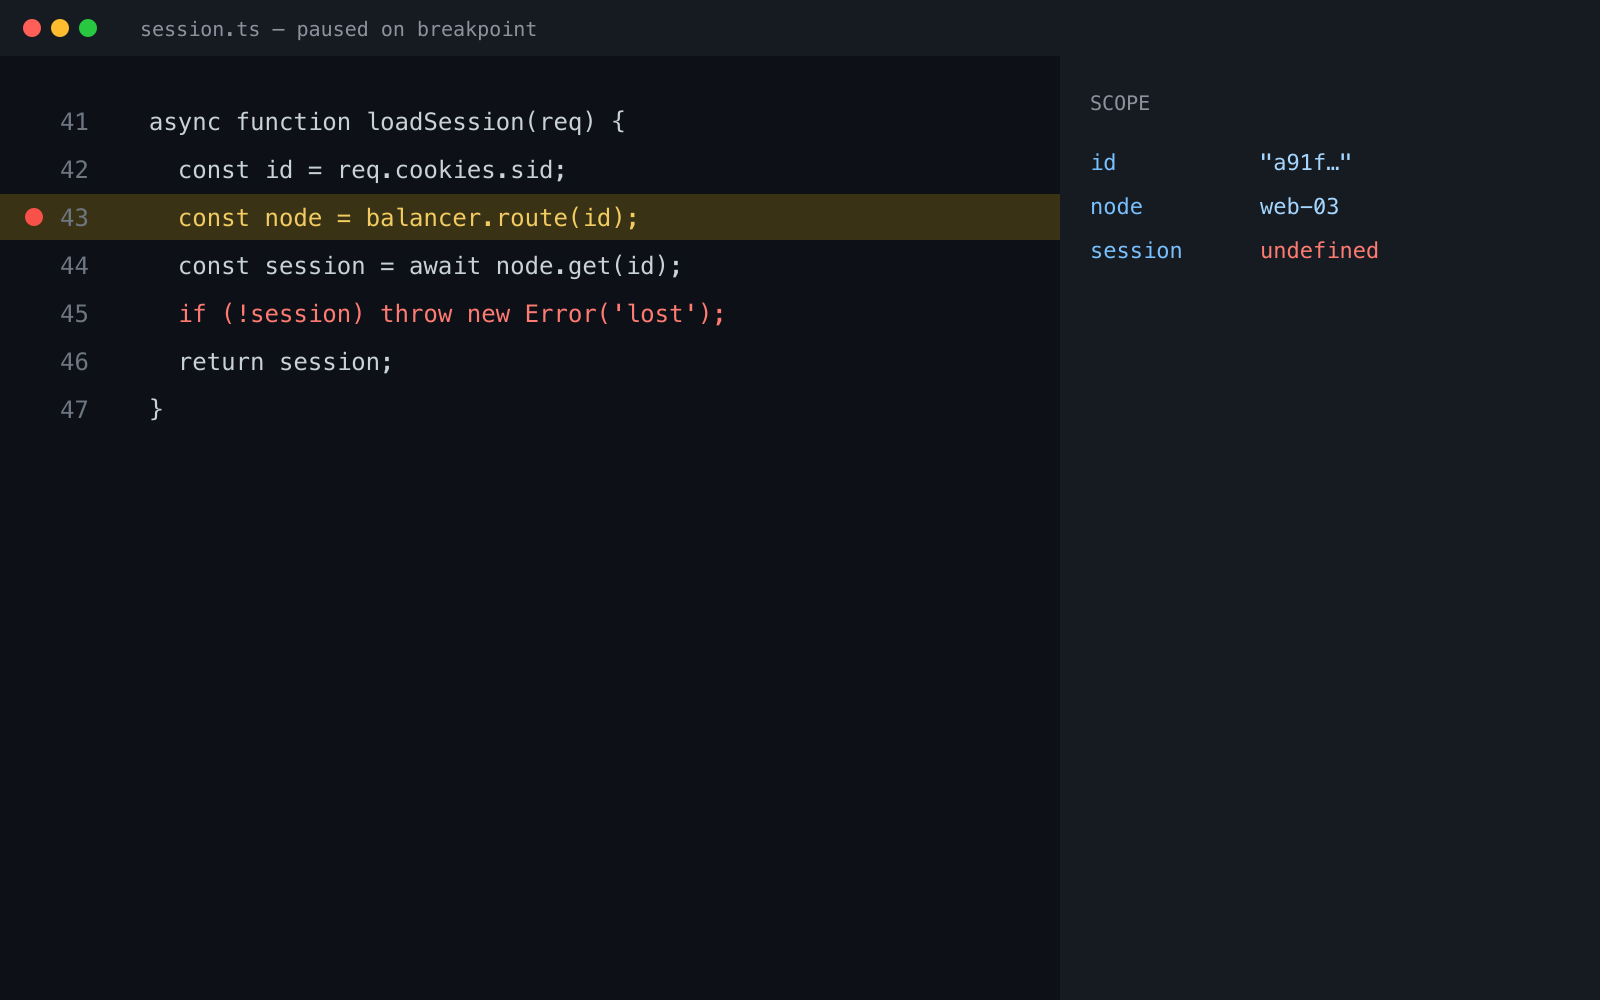Select the session variable in Scope

pos(1136,251)
